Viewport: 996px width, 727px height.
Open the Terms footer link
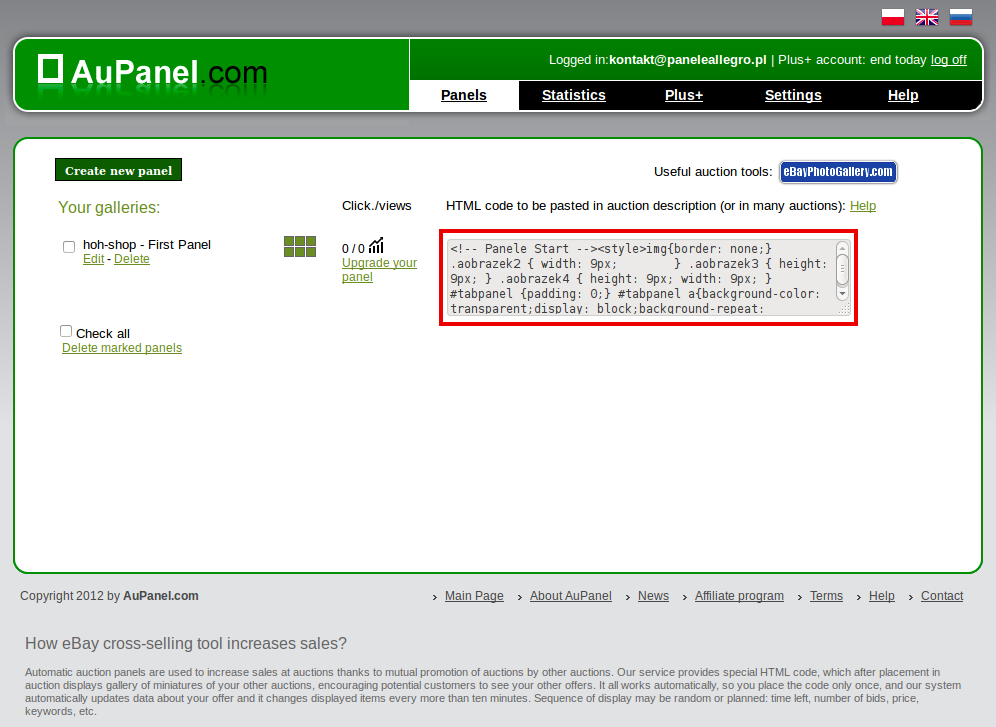click(826, 596)
